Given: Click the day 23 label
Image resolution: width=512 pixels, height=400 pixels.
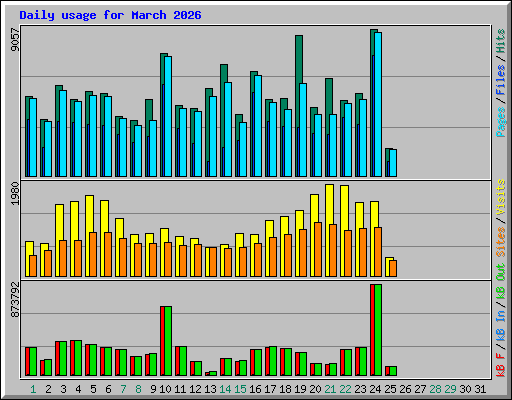Looking at the screenshot, I should tap(360, 389).
